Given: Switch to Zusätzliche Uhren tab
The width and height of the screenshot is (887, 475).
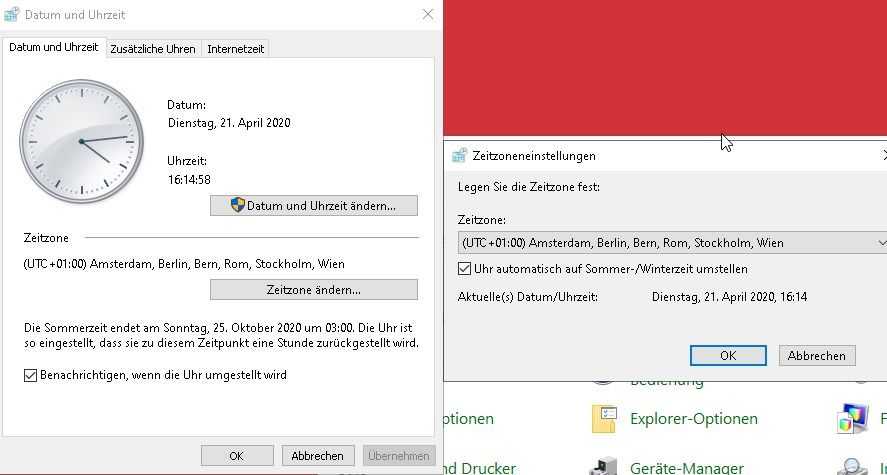Looking at the screenshot, I should [x=153, y=49].
